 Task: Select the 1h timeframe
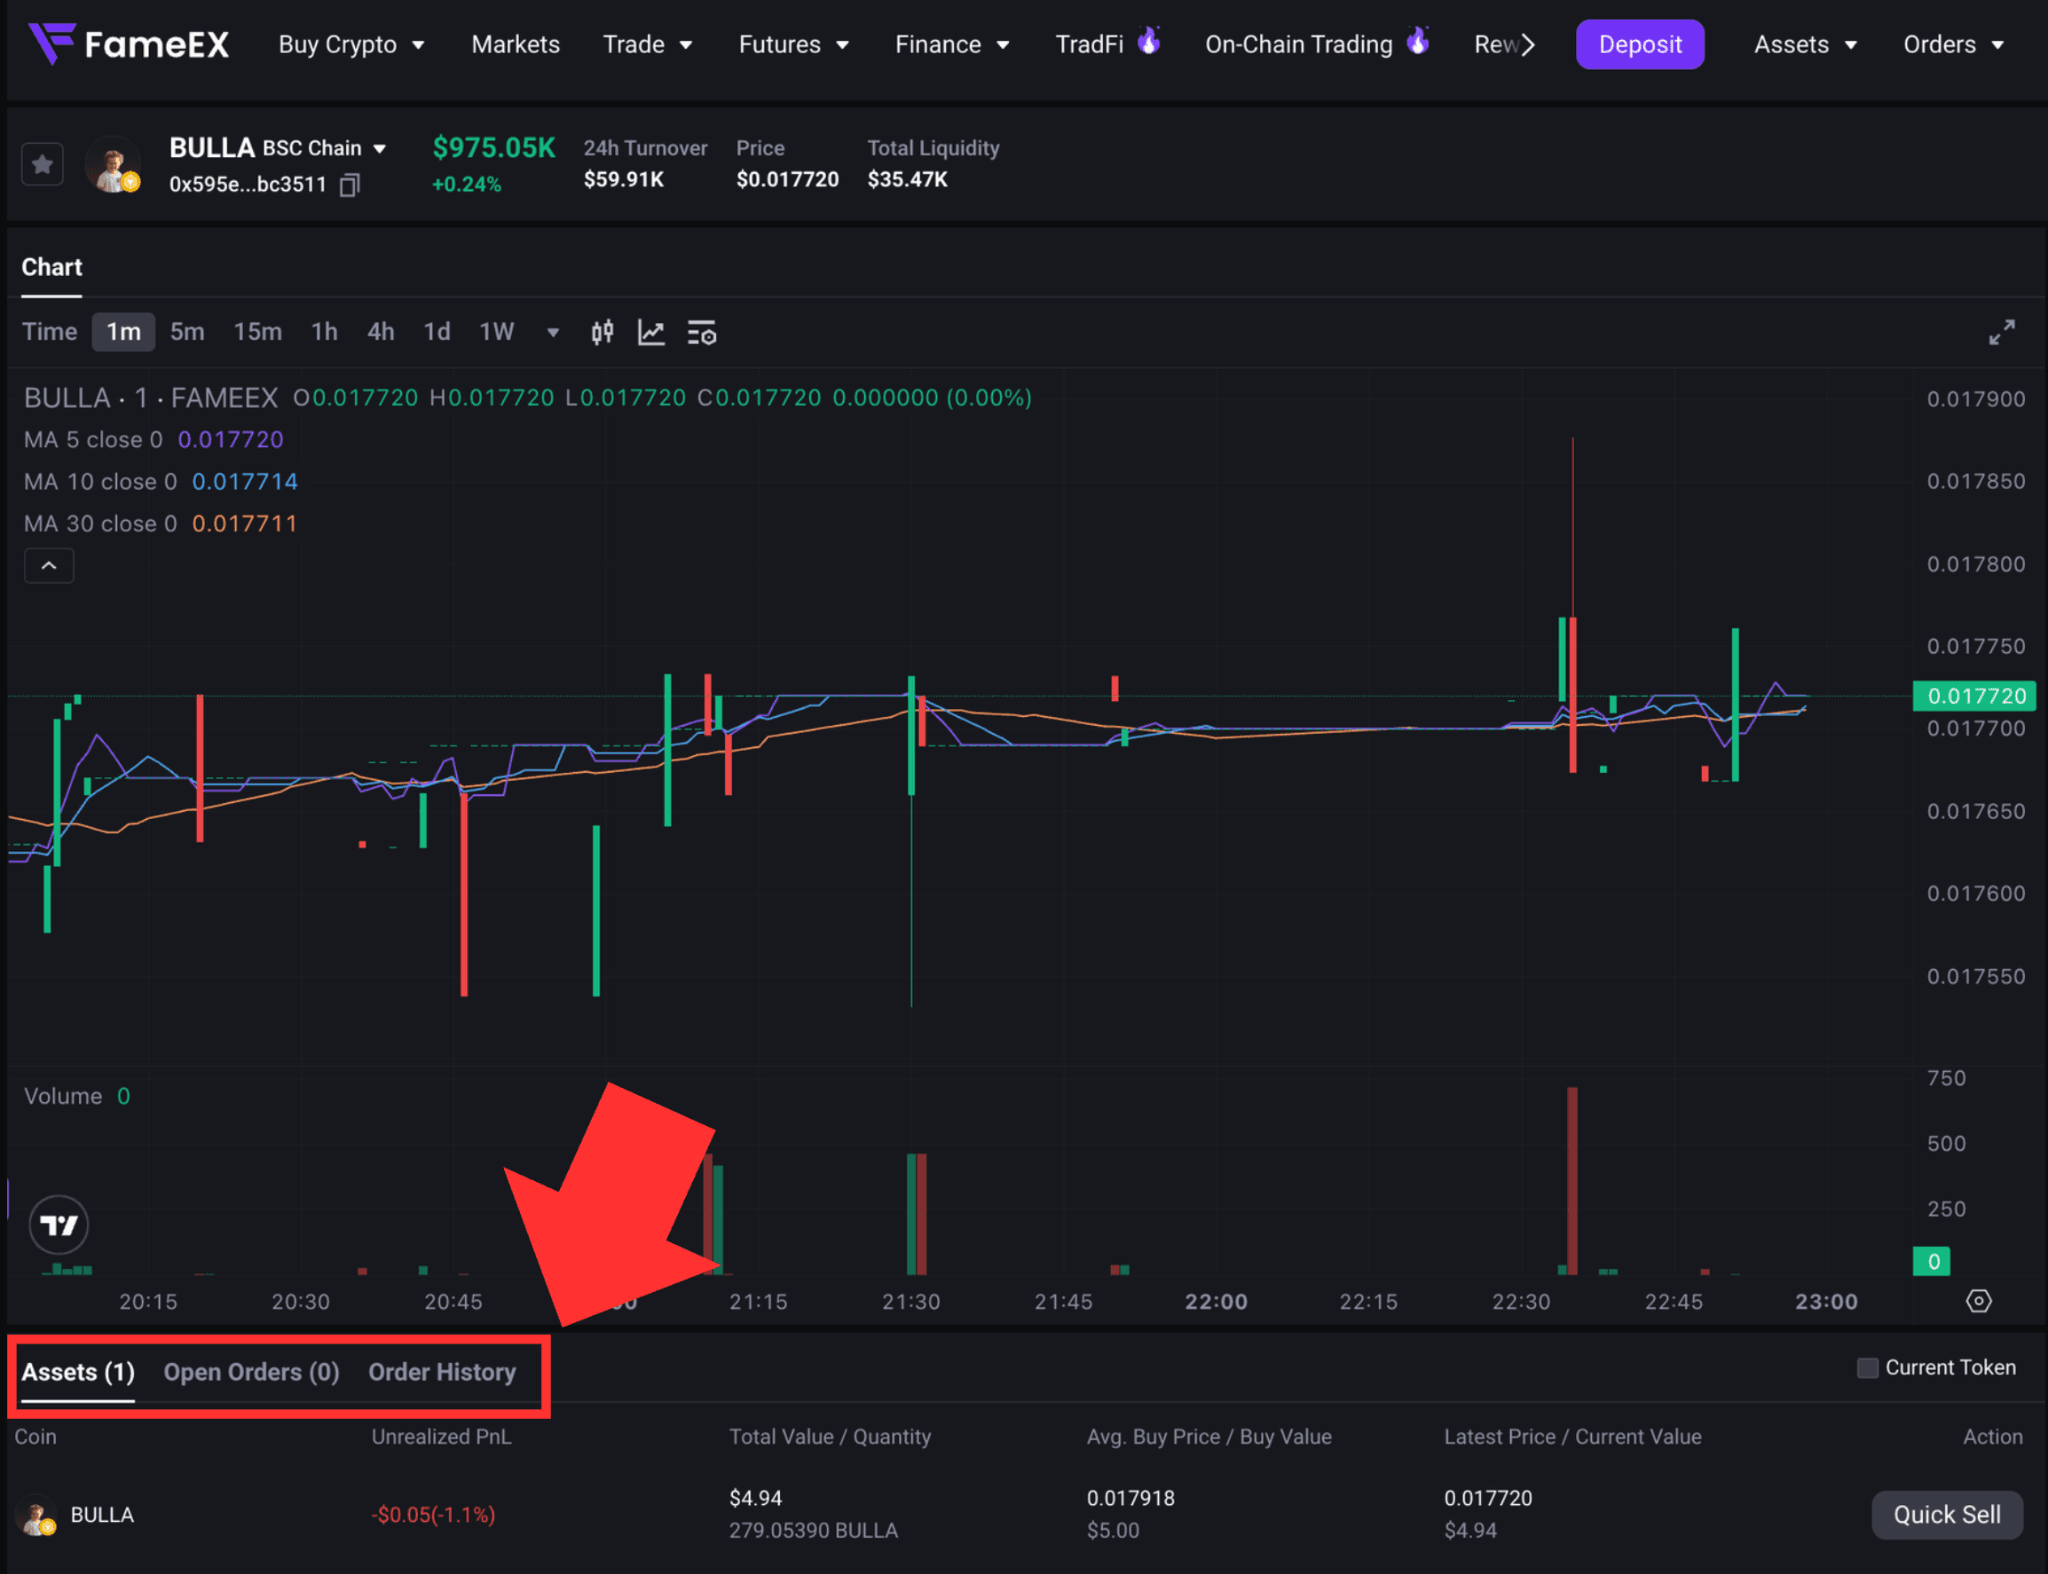pyautogui.click(x=324, y=332)
